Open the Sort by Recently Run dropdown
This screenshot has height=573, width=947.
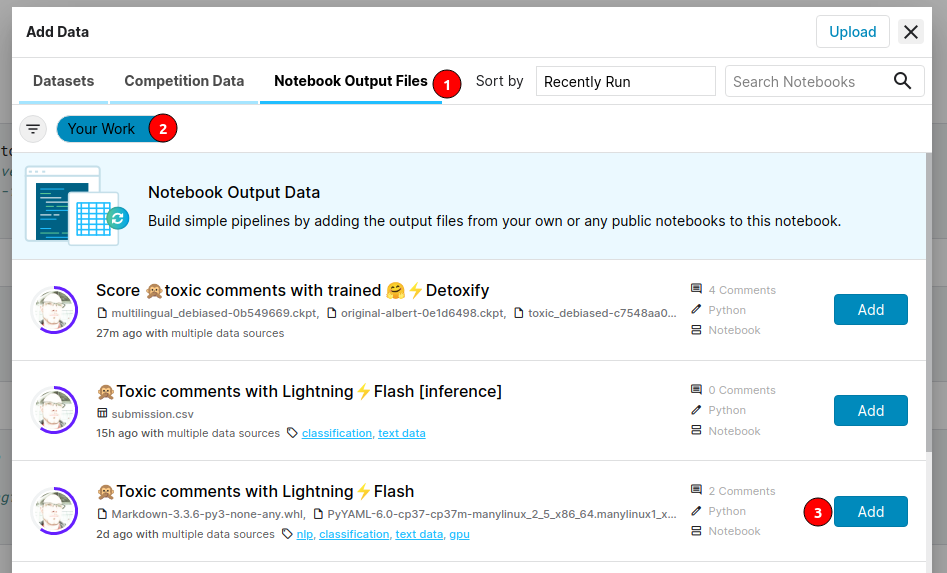(625, 81)
